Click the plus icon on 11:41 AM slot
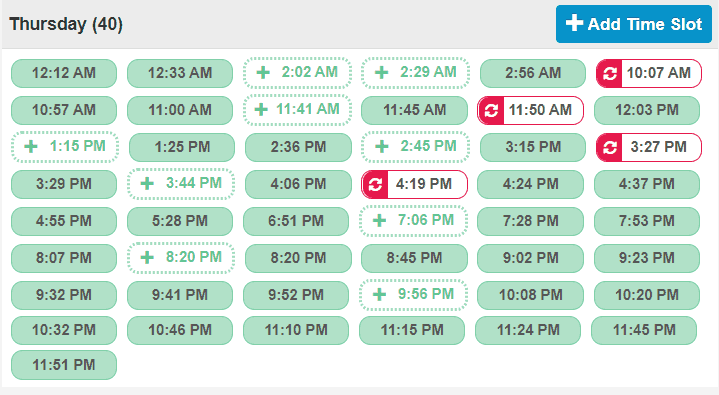The image size is (719, 395). pos(261,110)
